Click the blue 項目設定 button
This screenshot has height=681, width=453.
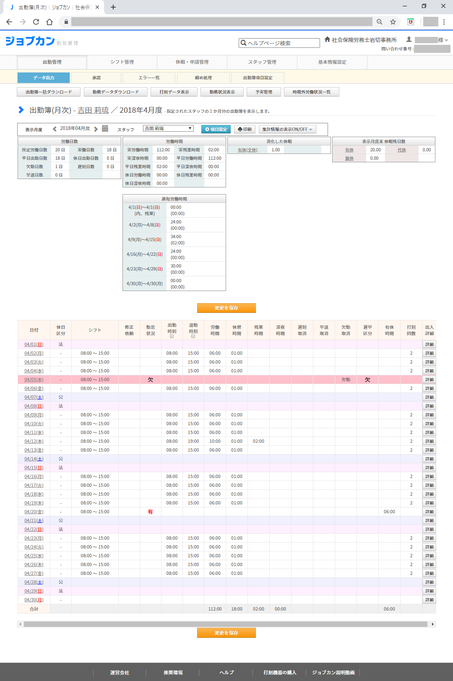point(216,129)
